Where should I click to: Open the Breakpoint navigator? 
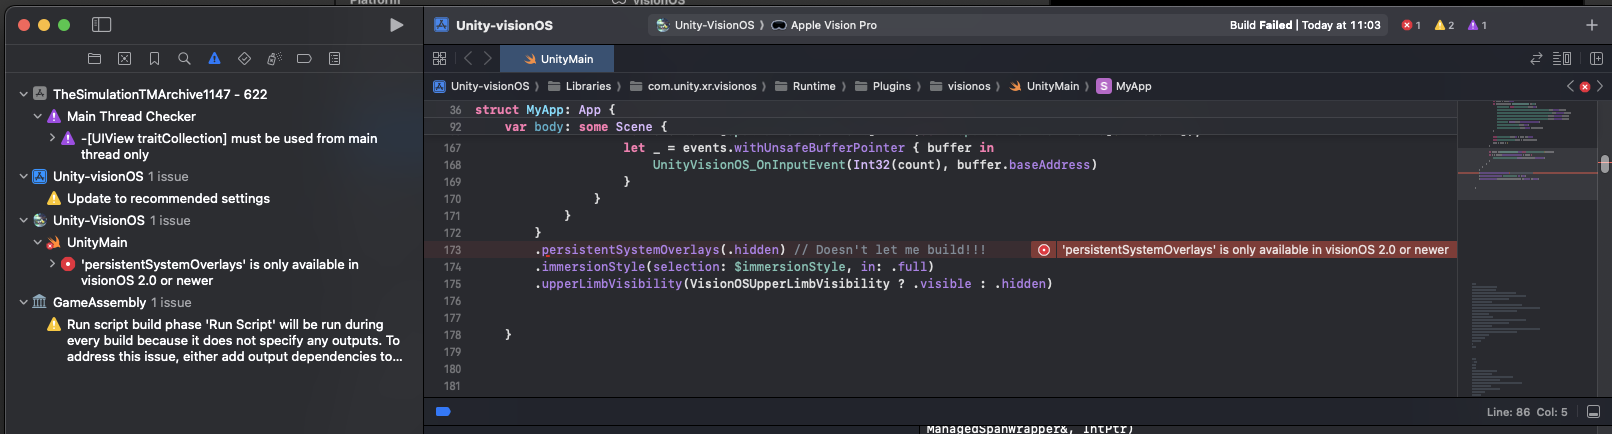tap(304, 59)
